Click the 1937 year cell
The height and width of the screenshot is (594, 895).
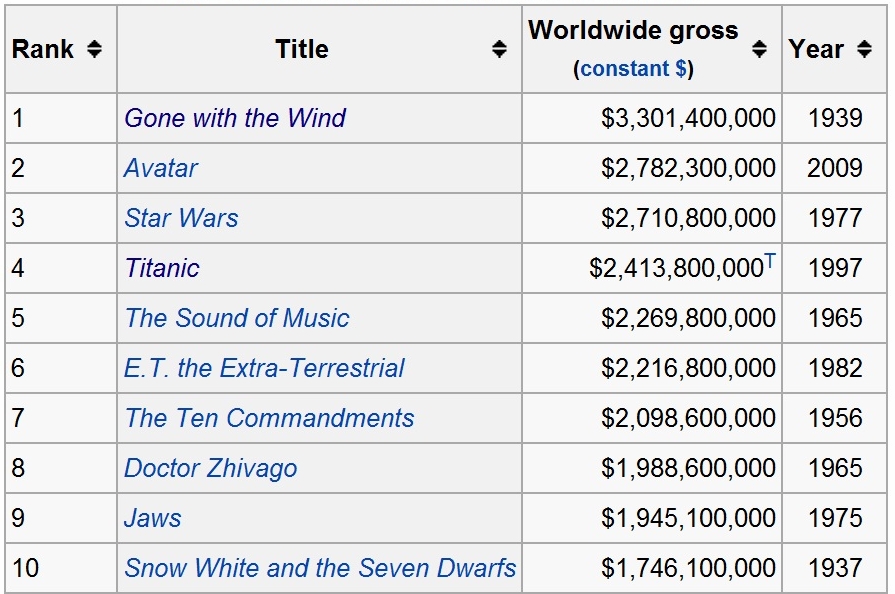pos(834,568)
